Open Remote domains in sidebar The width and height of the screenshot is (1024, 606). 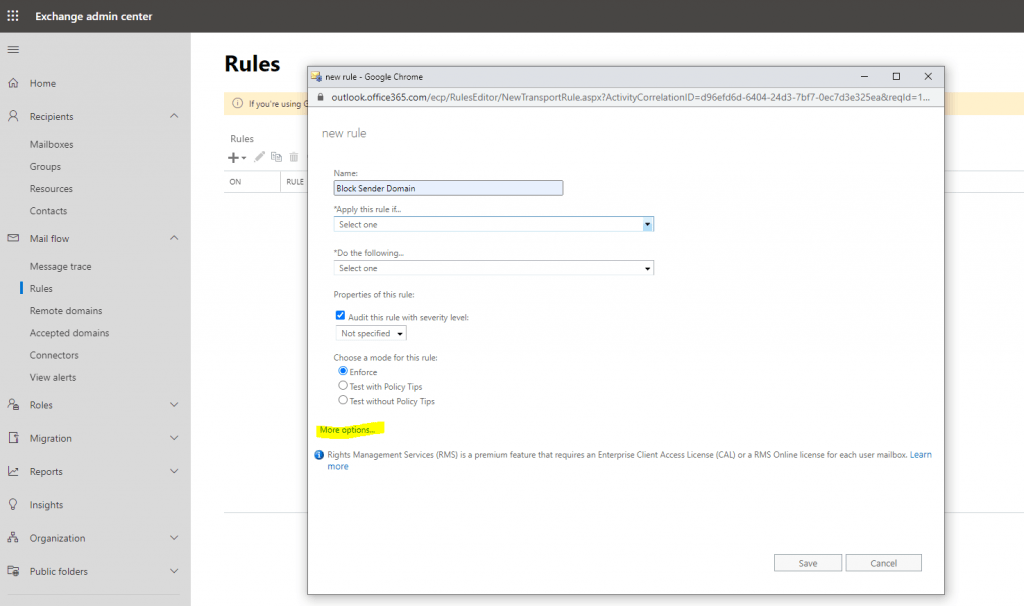pos(66,311)
